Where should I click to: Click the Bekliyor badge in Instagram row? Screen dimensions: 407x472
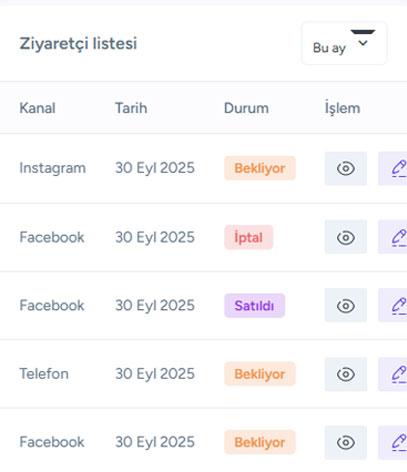[260, 168]
